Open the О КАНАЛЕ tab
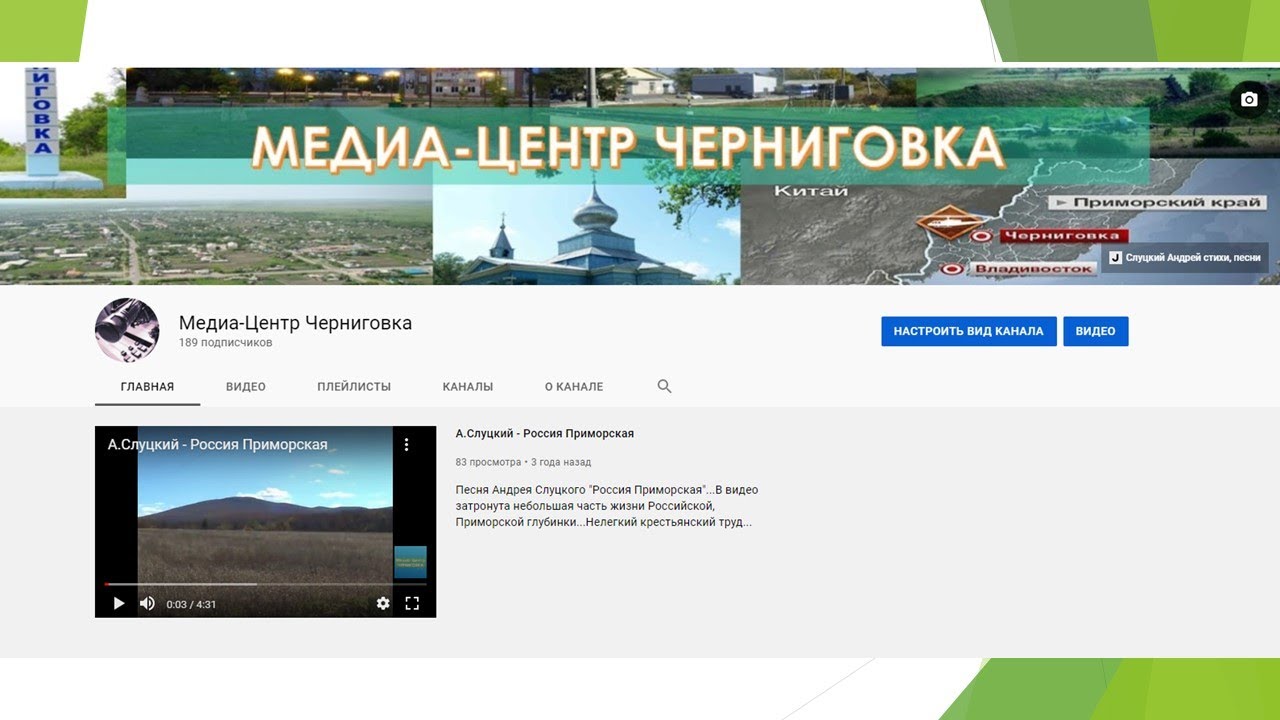The height and width of the screenshot is (720, 1280). pyautogui.click(x=574, y=386)
